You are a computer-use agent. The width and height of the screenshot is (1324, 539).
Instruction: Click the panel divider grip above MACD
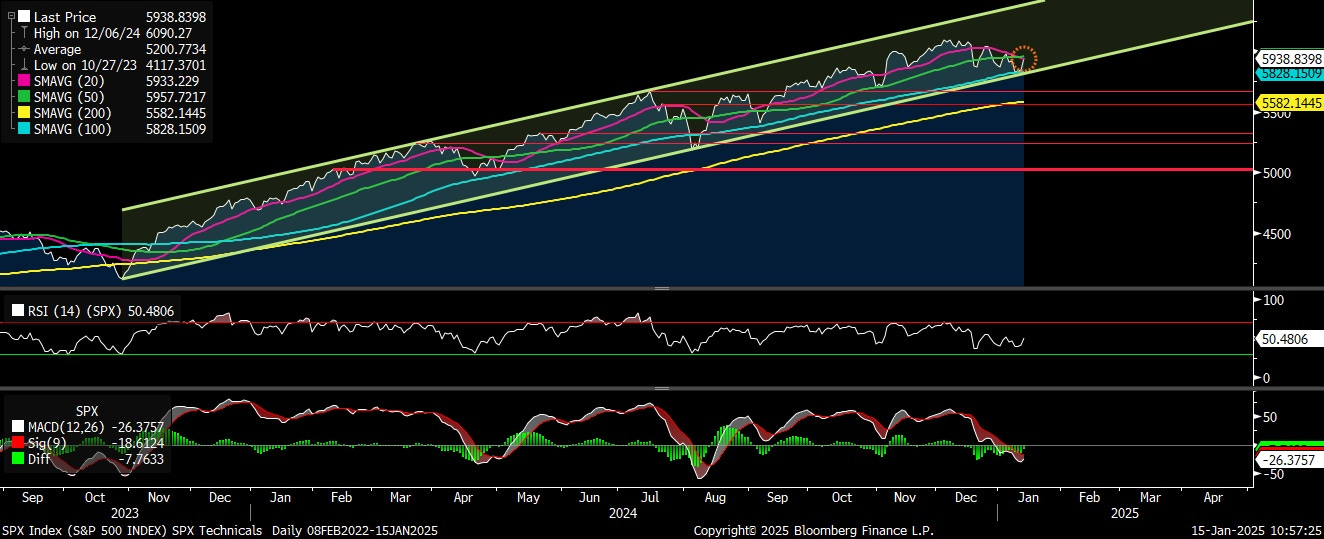point(661,388)
